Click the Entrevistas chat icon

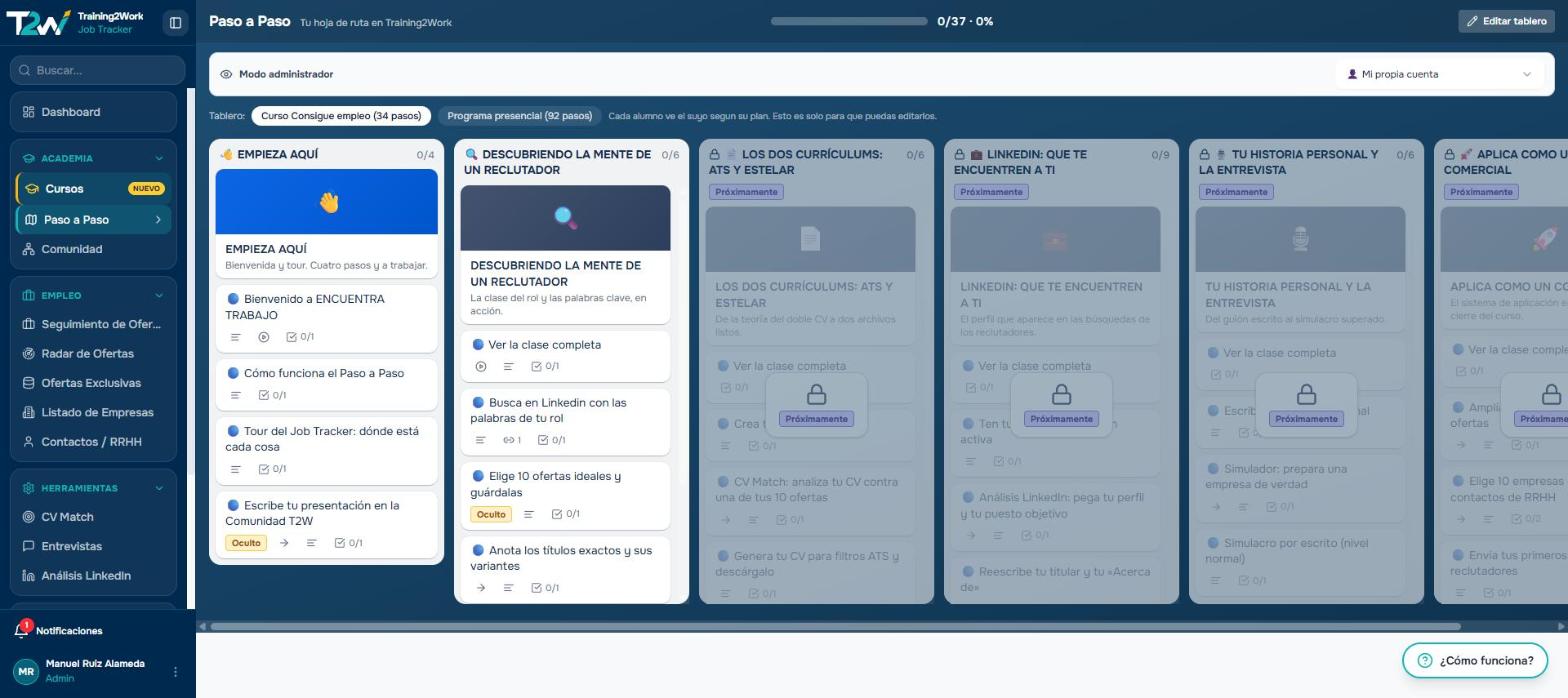click(29, 546)
